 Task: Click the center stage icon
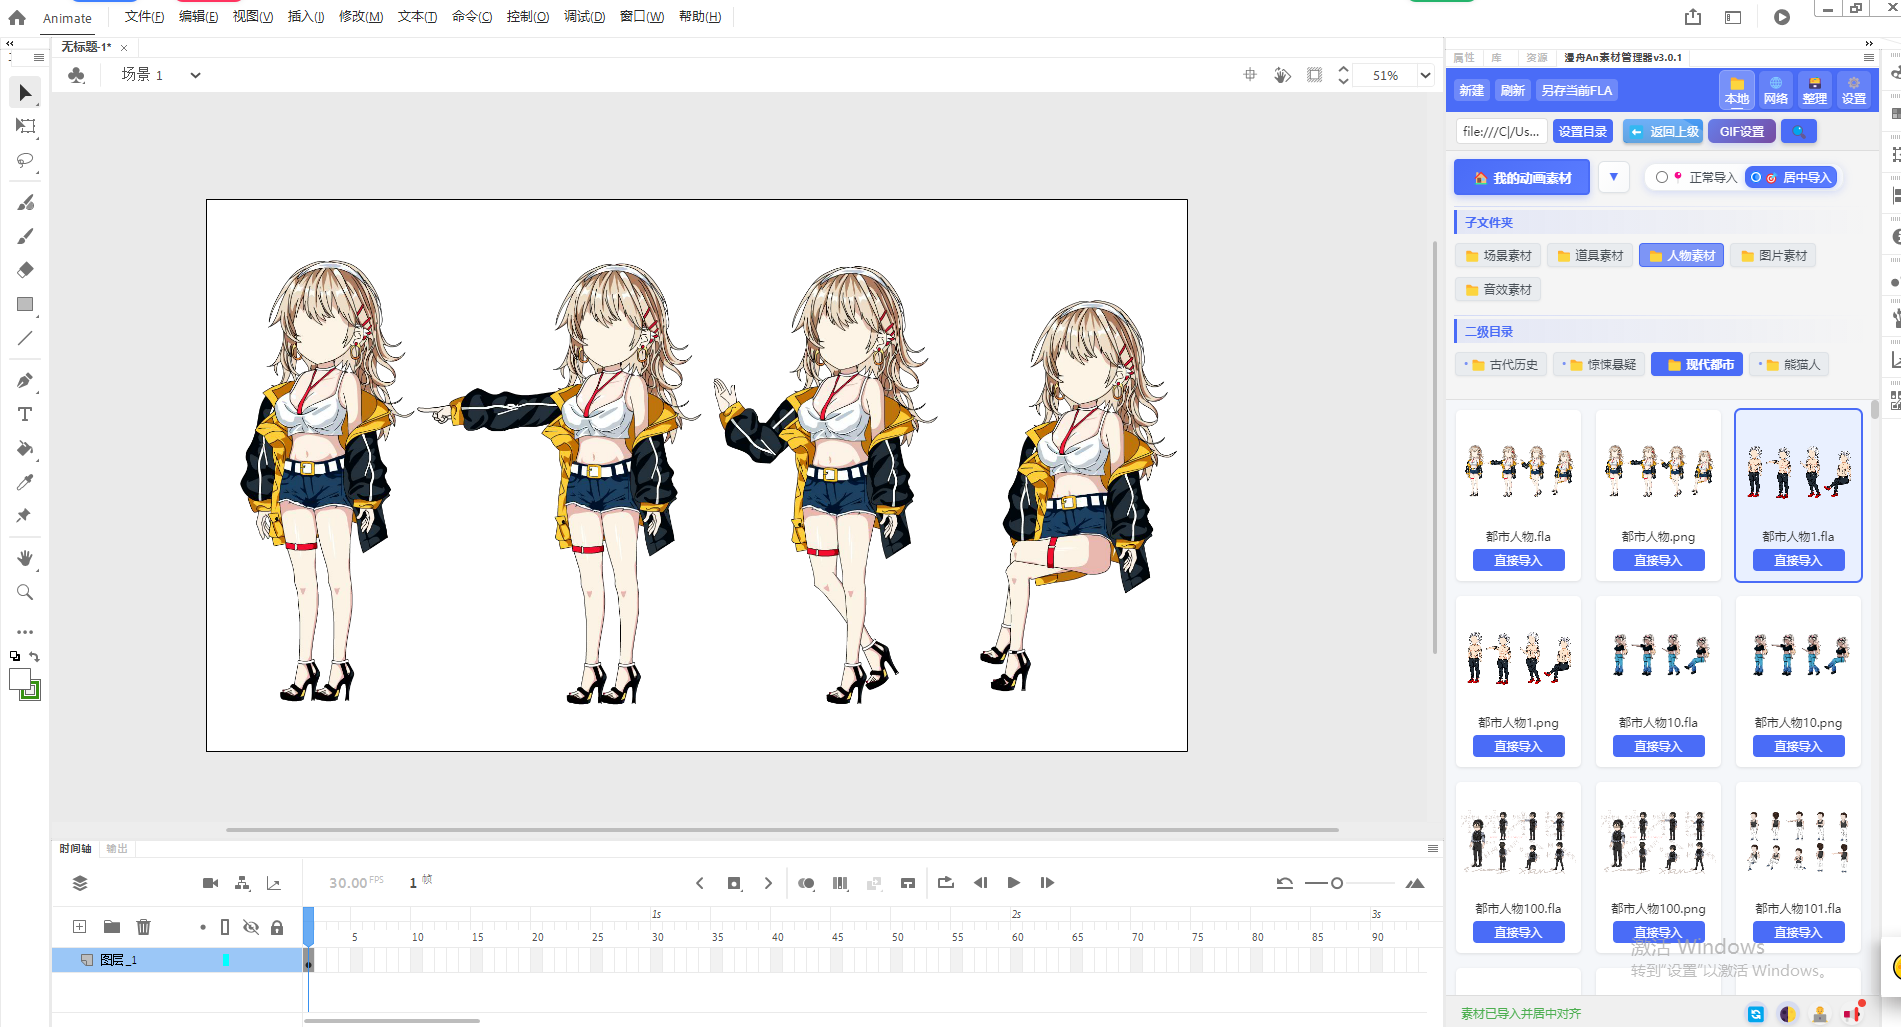[x=1250, y=75]
